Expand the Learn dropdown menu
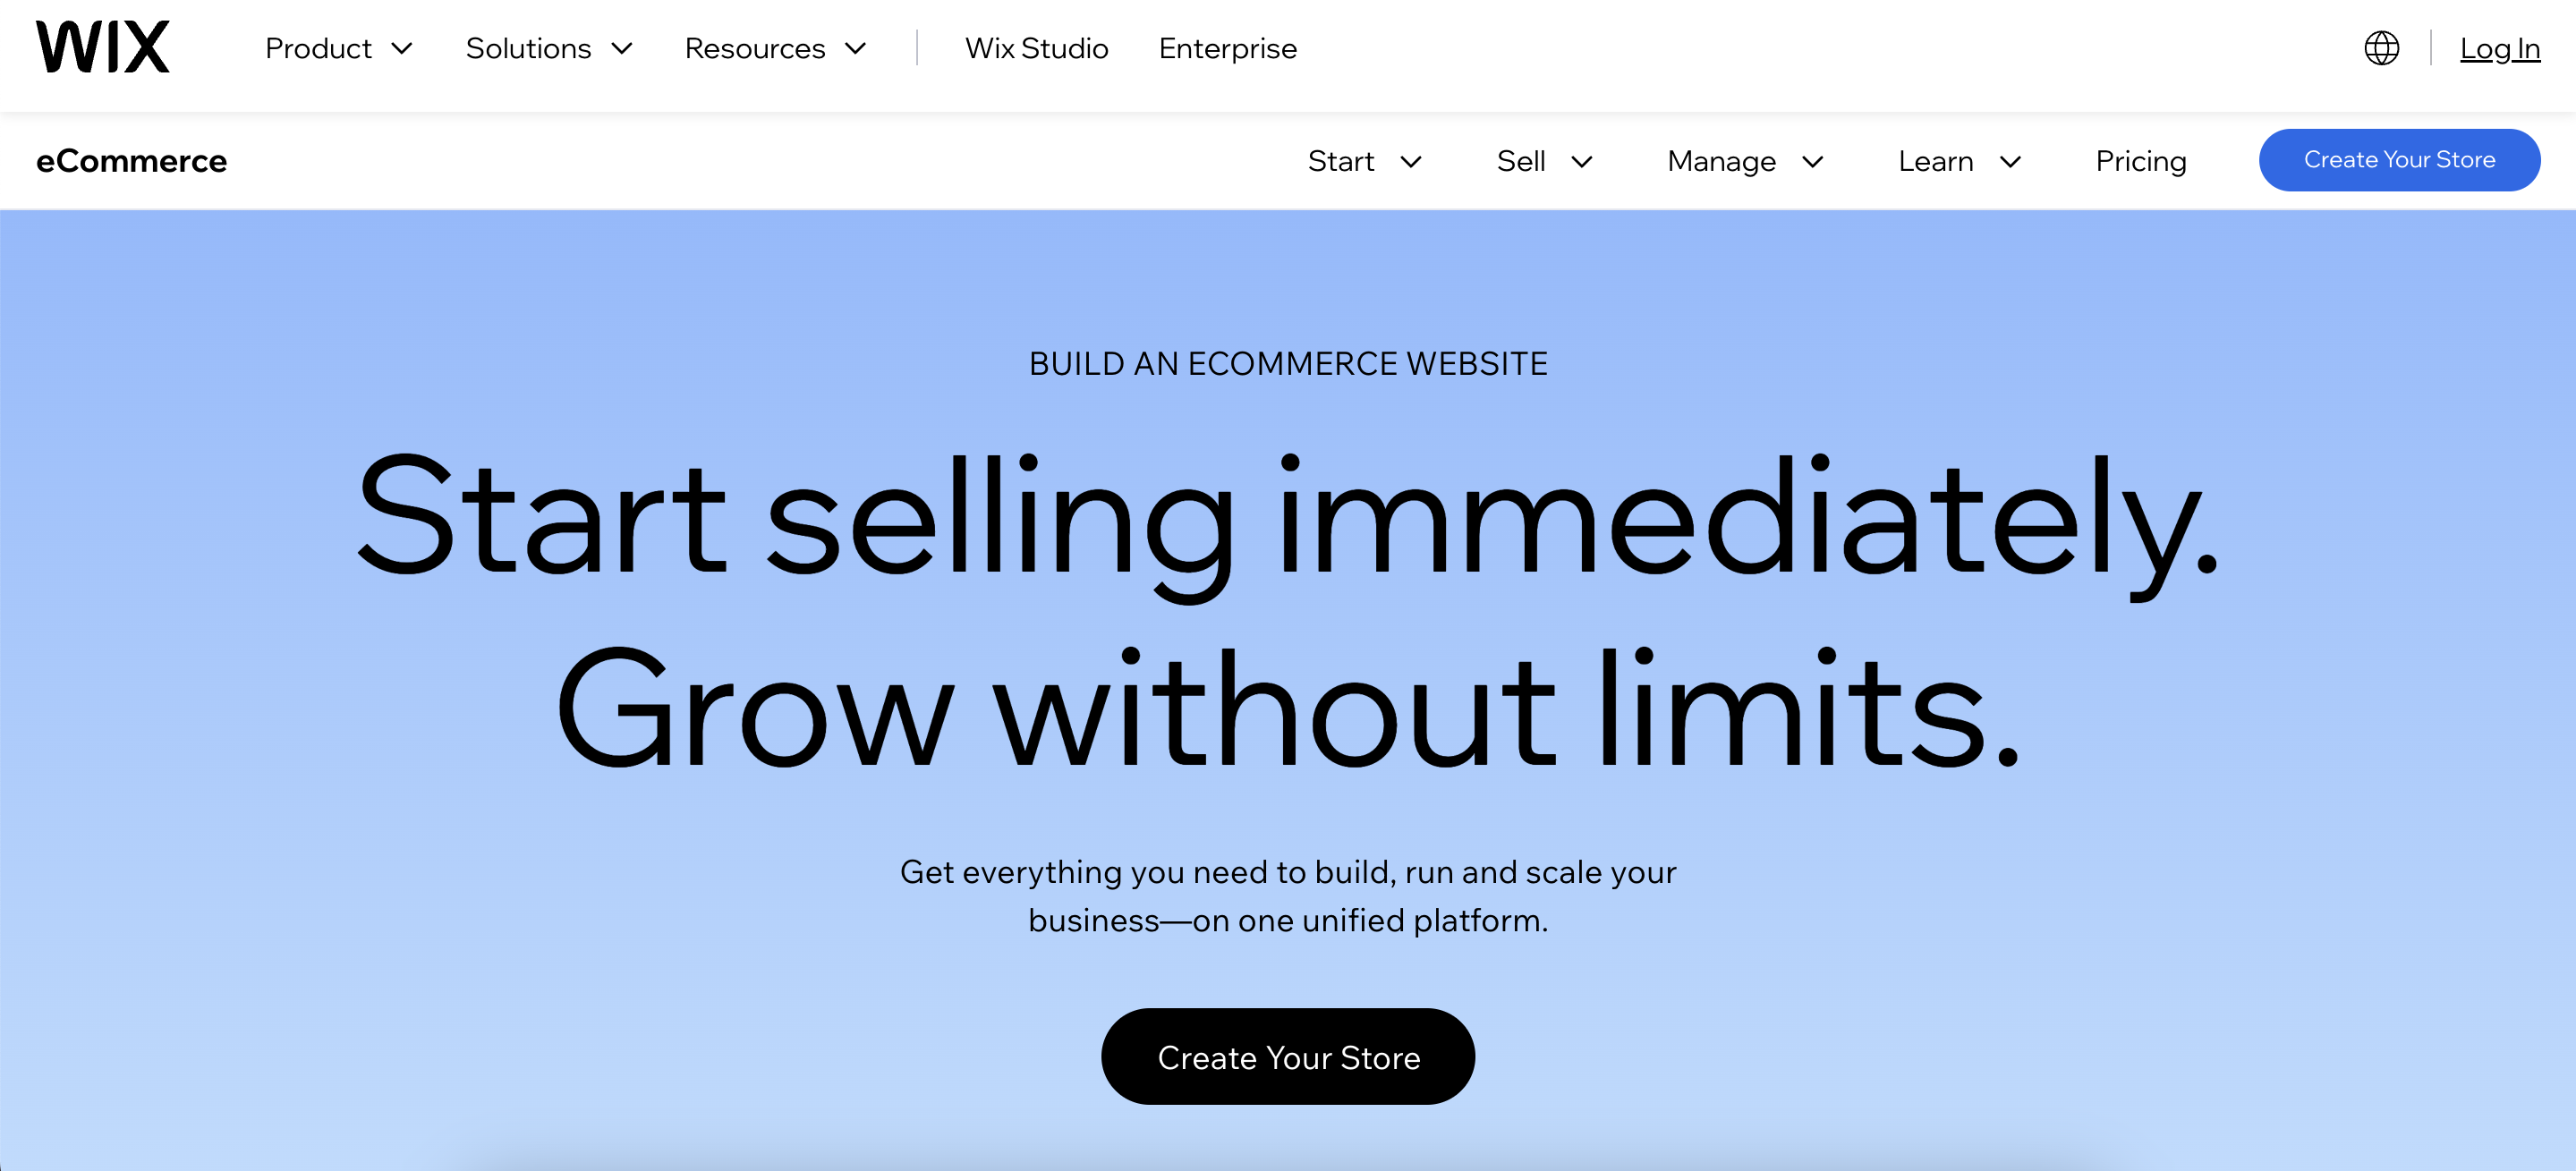 pos(1959,159)
